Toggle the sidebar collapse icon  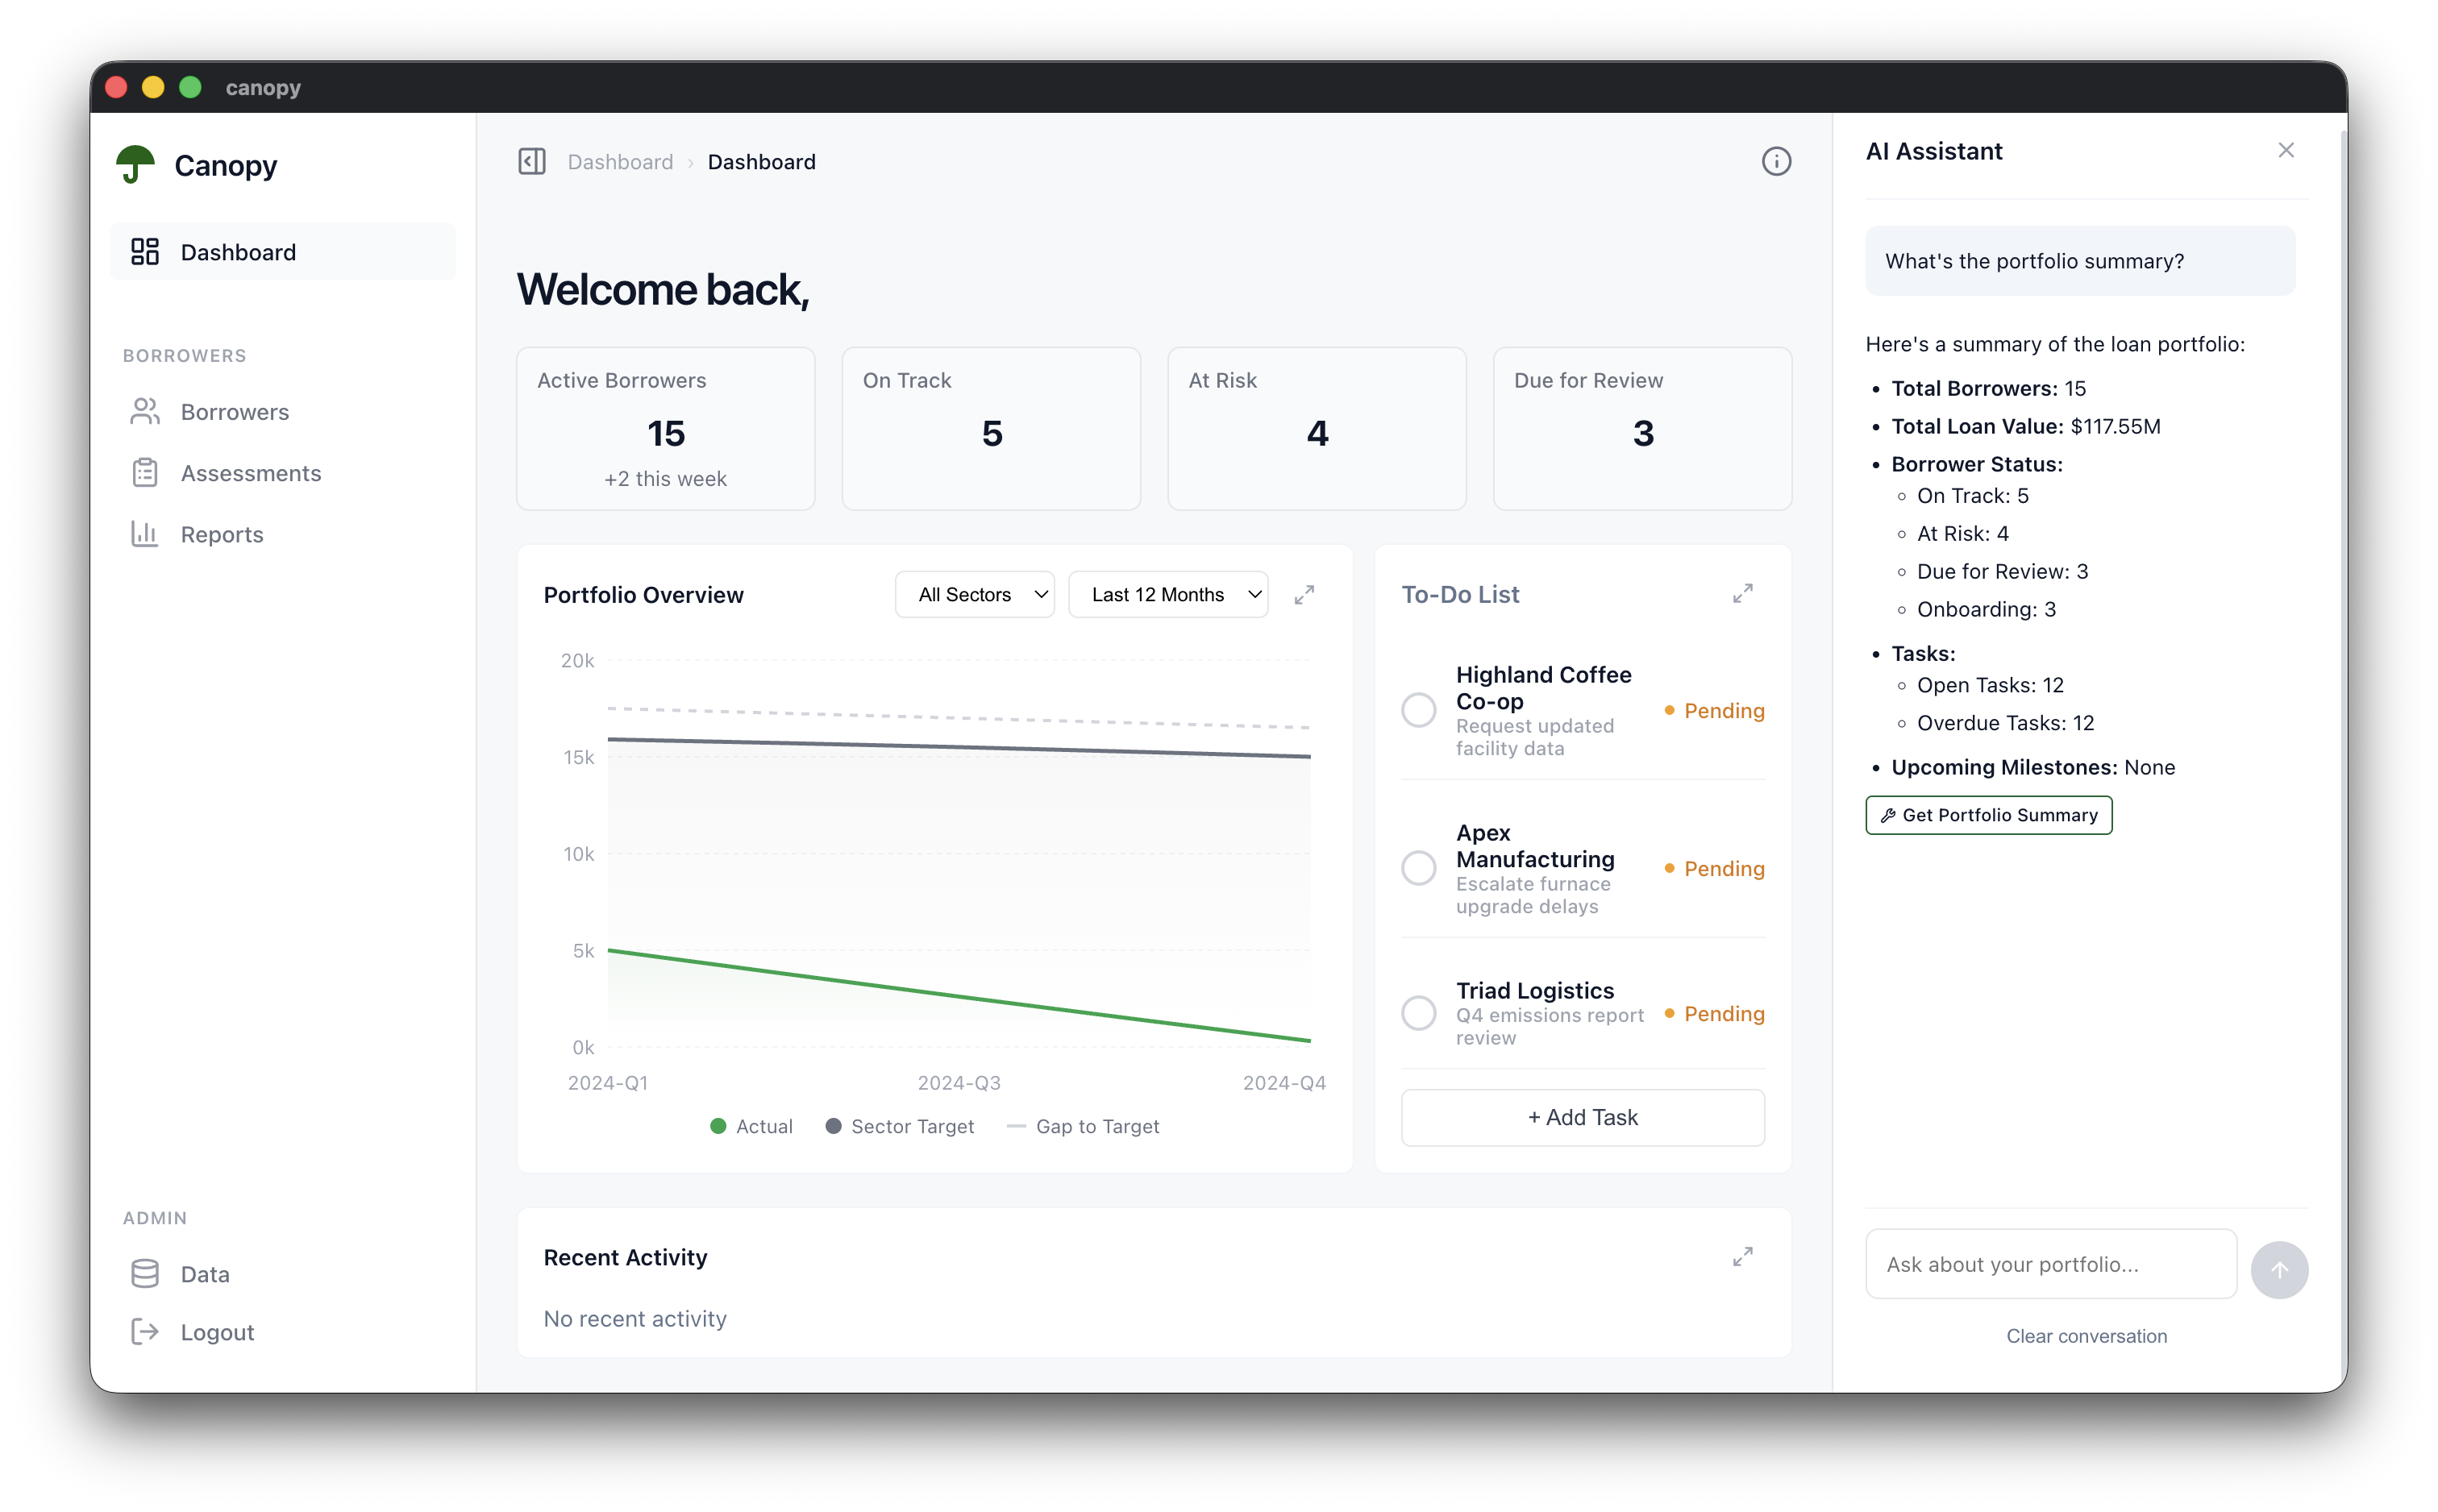pyautogui.click(x=532, y=161)
